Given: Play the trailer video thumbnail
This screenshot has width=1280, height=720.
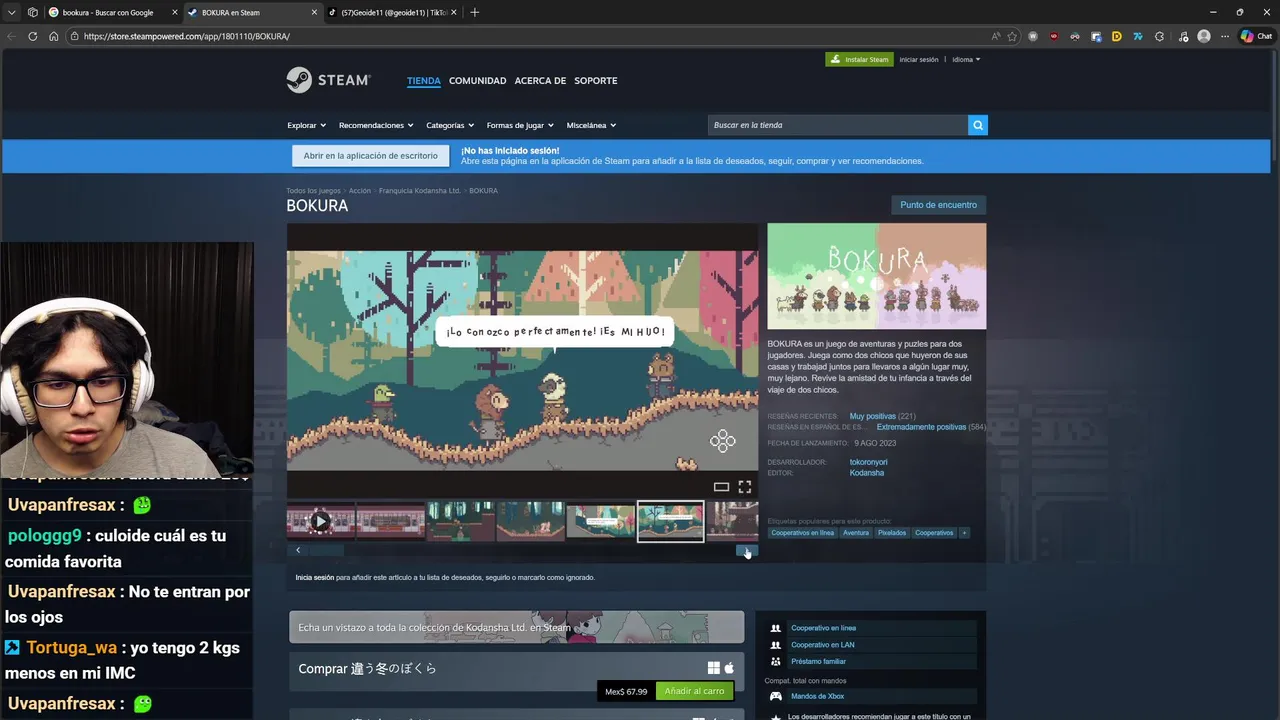Looking at the screenshot, I should coord(320,521).
